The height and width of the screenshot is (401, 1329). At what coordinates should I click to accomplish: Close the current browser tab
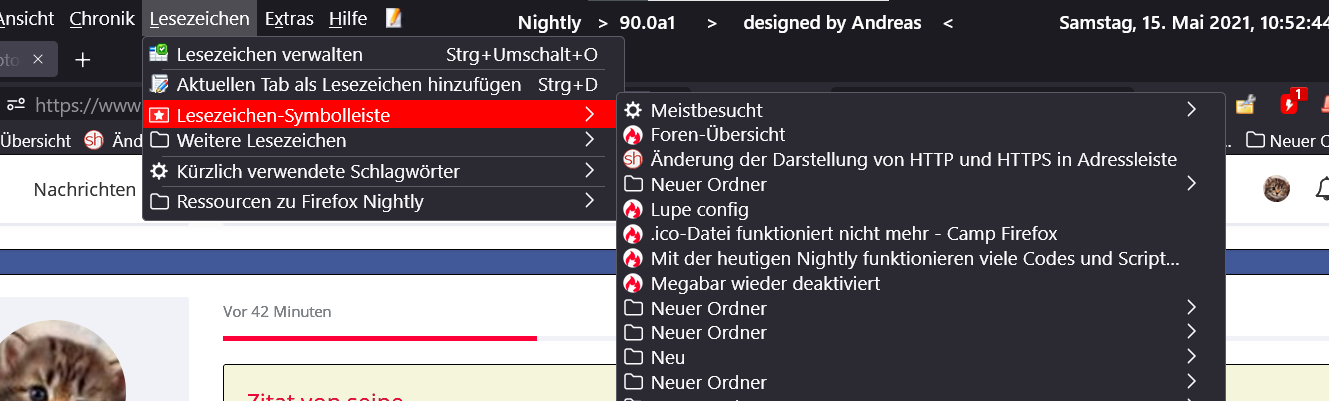[x=38, y=60]
